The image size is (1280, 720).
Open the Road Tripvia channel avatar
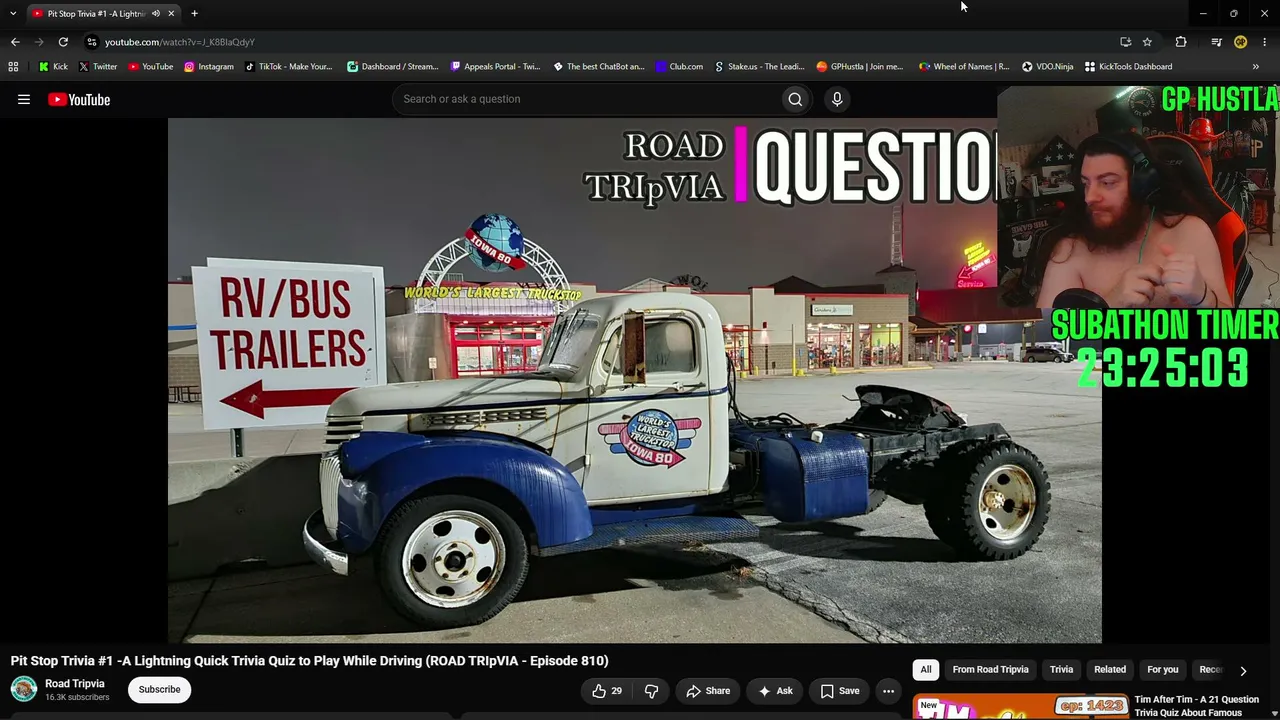pos(24,689)
